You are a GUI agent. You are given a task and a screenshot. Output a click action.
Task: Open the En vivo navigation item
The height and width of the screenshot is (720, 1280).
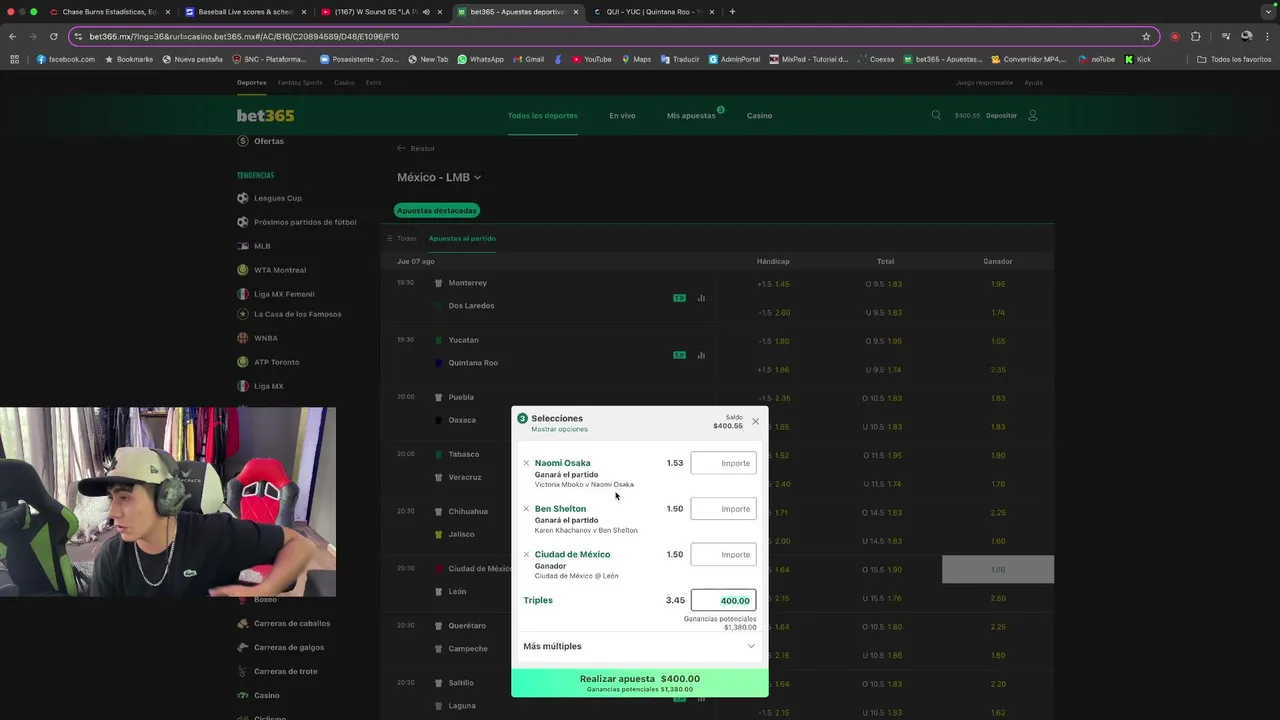point(622,115)
